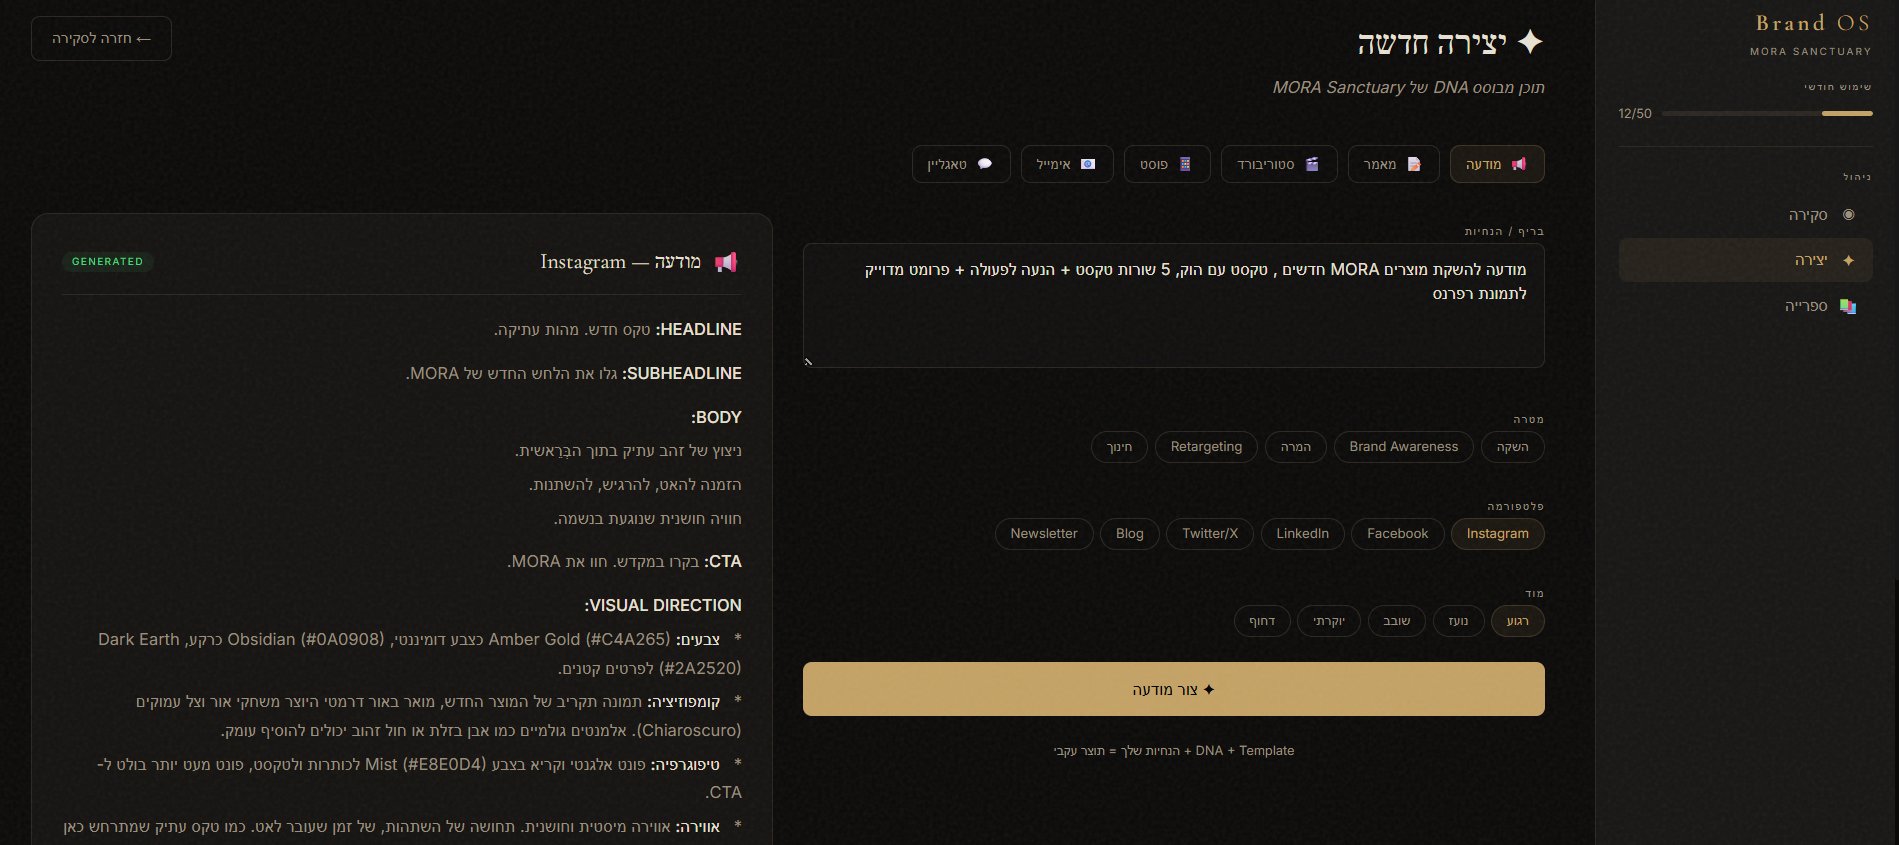This screenshot has height=845, width=1899.
Task: Choose the יוקרתי mood chip
Action: 1329,621
